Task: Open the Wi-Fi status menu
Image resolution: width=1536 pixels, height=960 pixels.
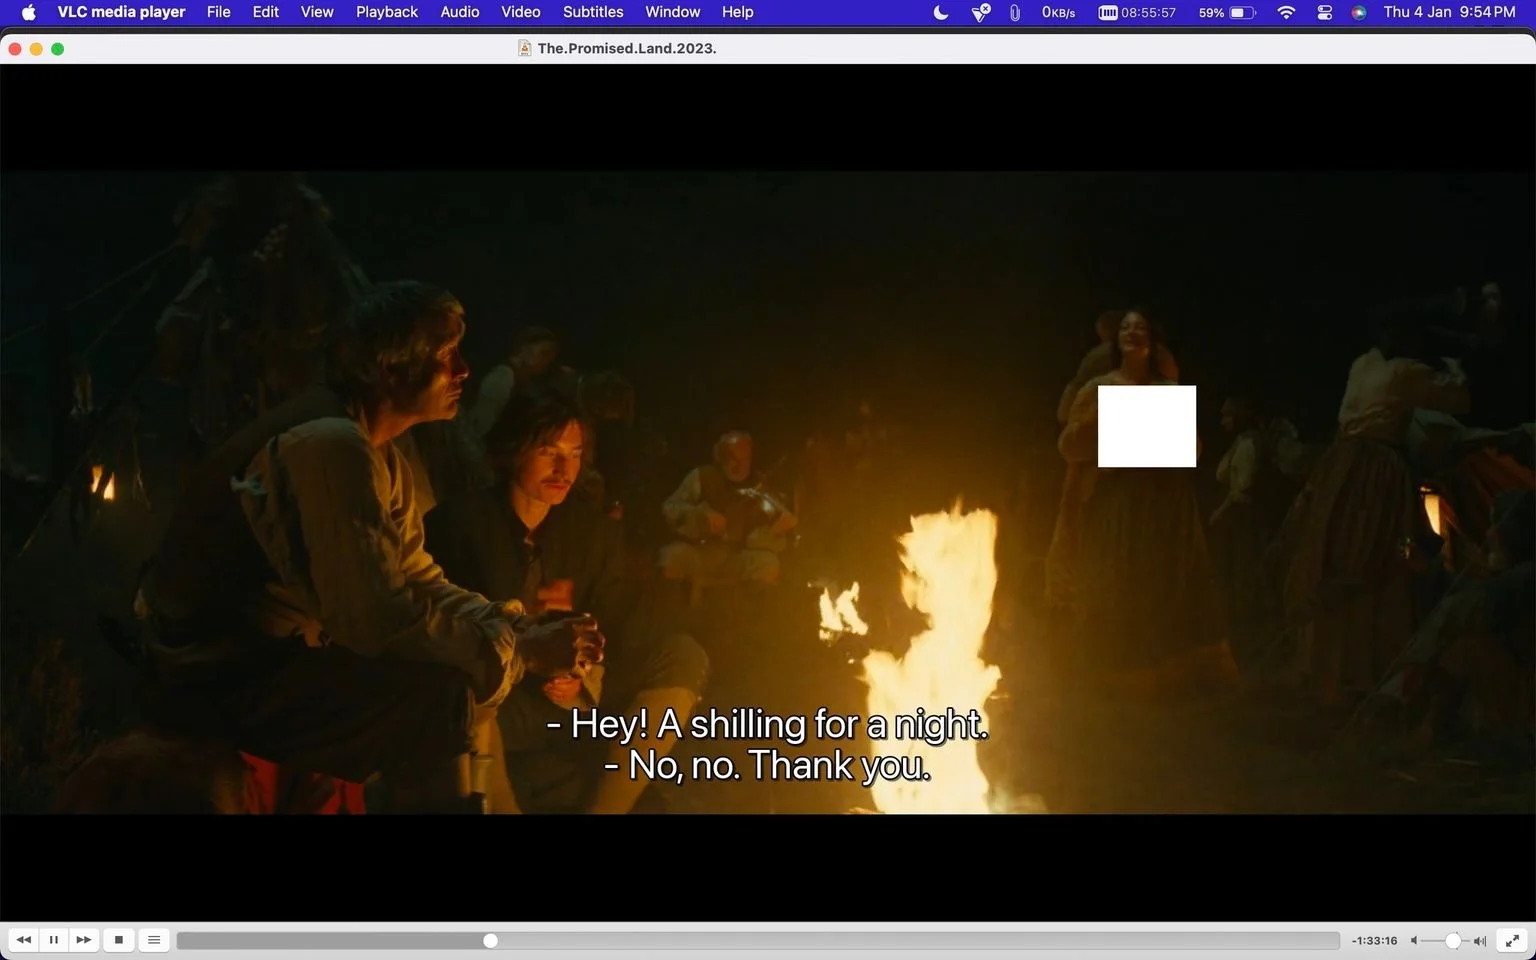Action: point(1286,12)
